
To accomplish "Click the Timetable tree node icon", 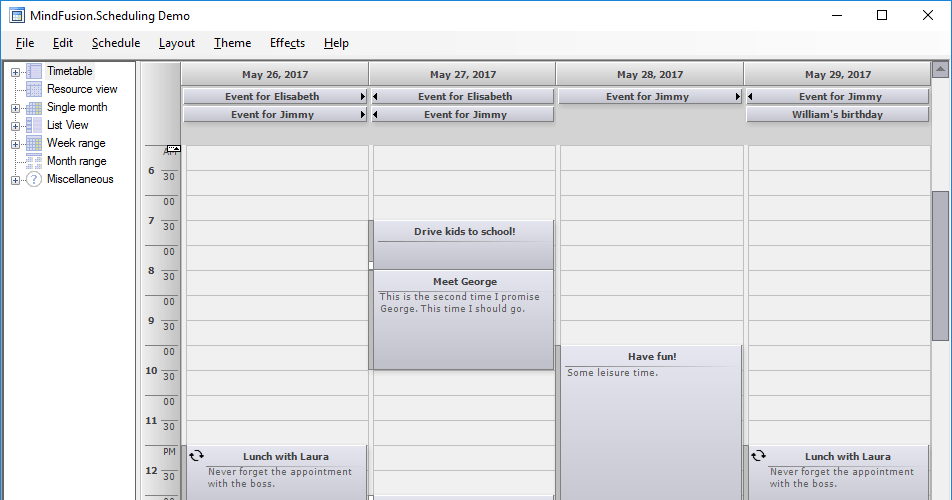I will click(34, 72).
